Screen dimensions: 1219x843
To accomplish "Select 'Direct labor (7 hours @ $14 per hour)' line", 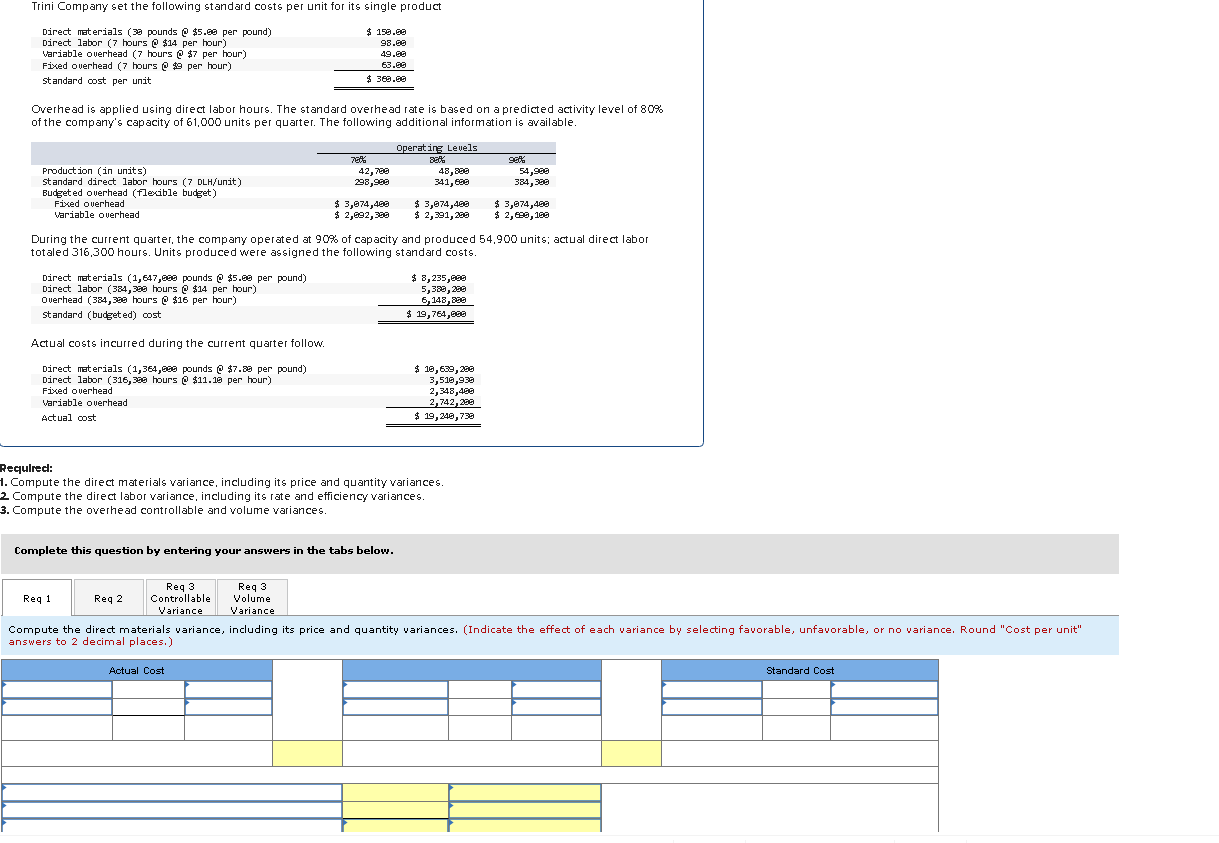I will coord(134,43).
